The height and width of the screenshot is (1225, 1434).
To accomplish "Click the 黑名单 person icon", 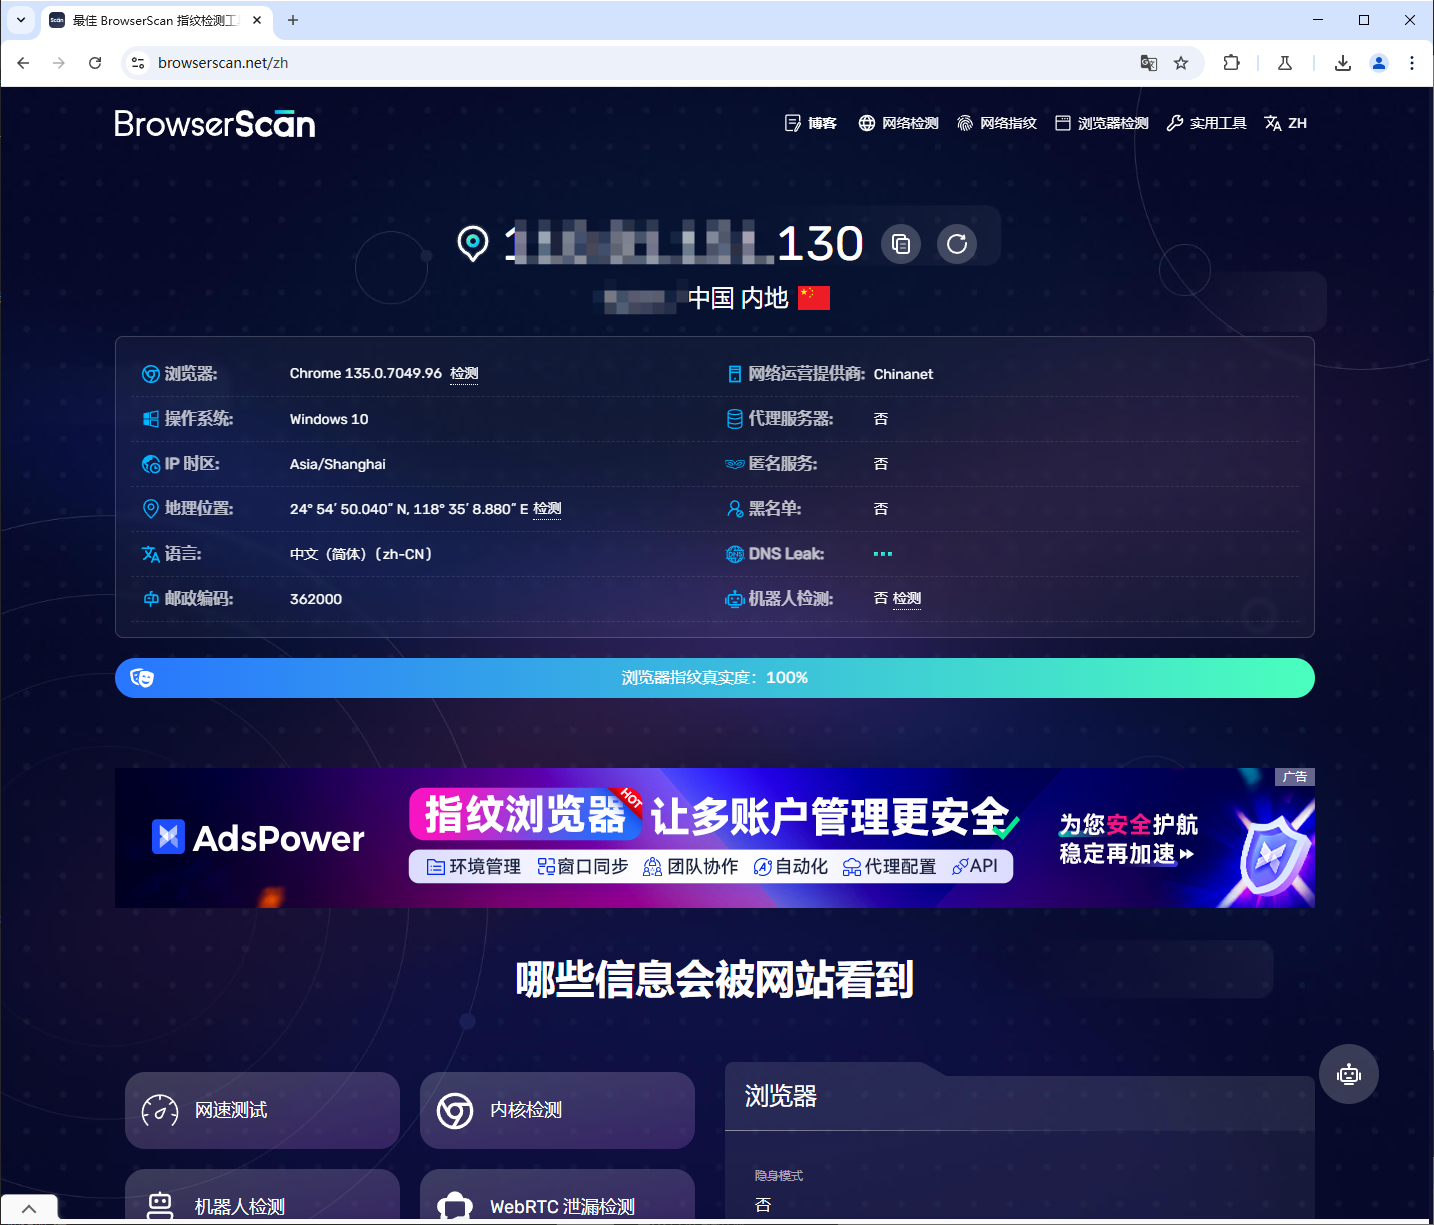I will 735,509.
